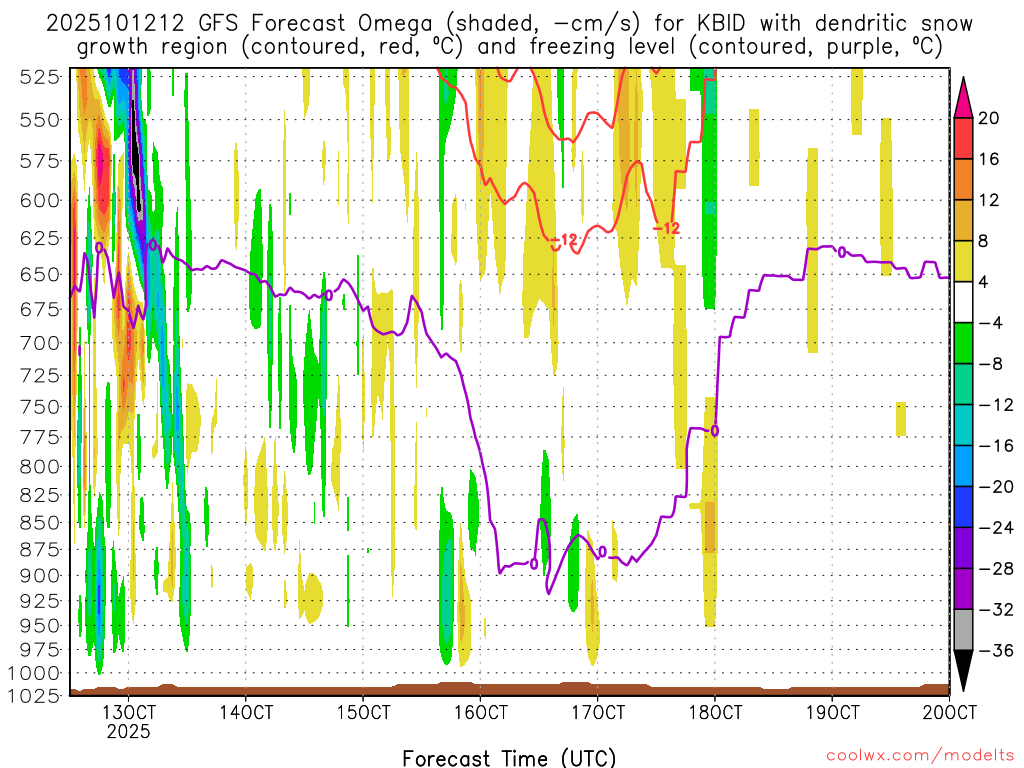Click the 160CT time axis label
The width and height of the screenshot is (1024, 768).
tap(480, 711)
